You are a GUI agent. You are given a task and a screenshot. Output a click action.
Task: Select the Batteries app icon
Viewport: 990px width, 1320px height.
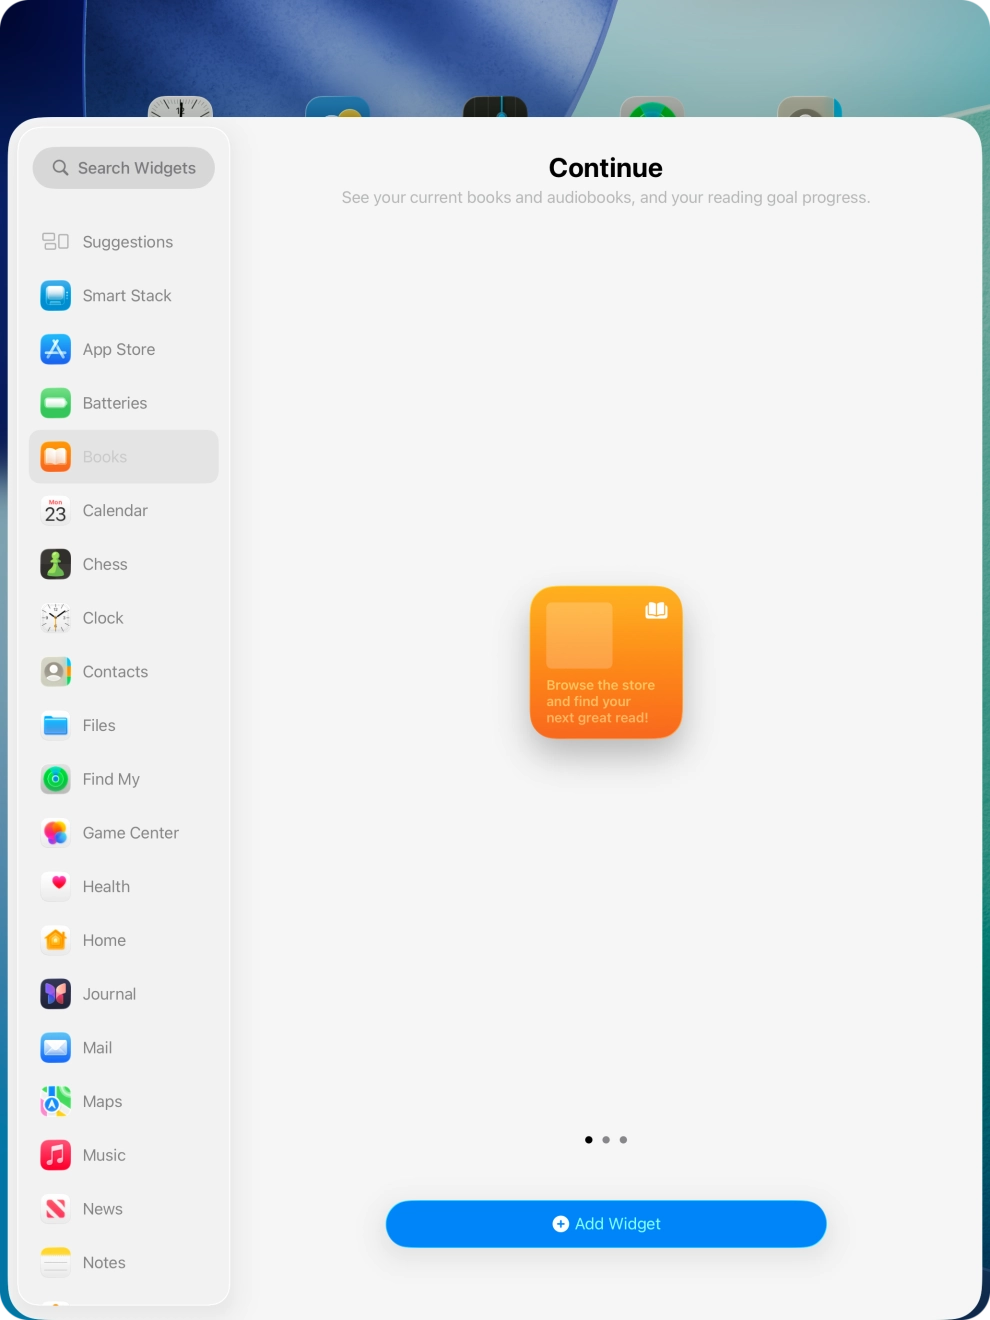click(56, 403)
